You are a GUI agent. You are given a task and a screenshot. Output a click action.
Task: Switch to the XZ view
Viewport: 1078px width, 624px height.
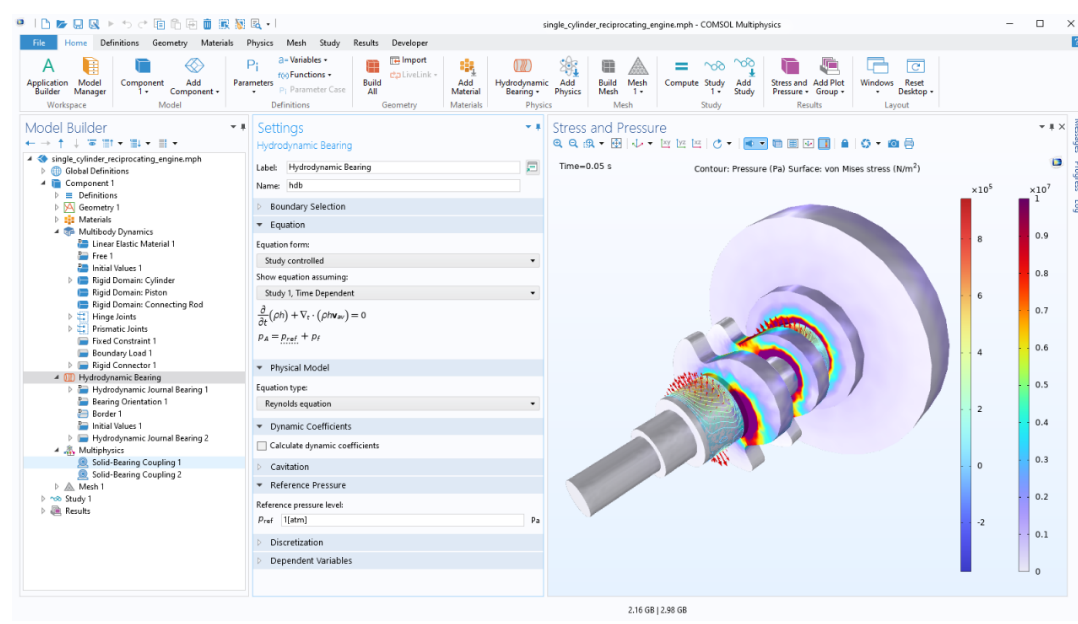point(696,144)
